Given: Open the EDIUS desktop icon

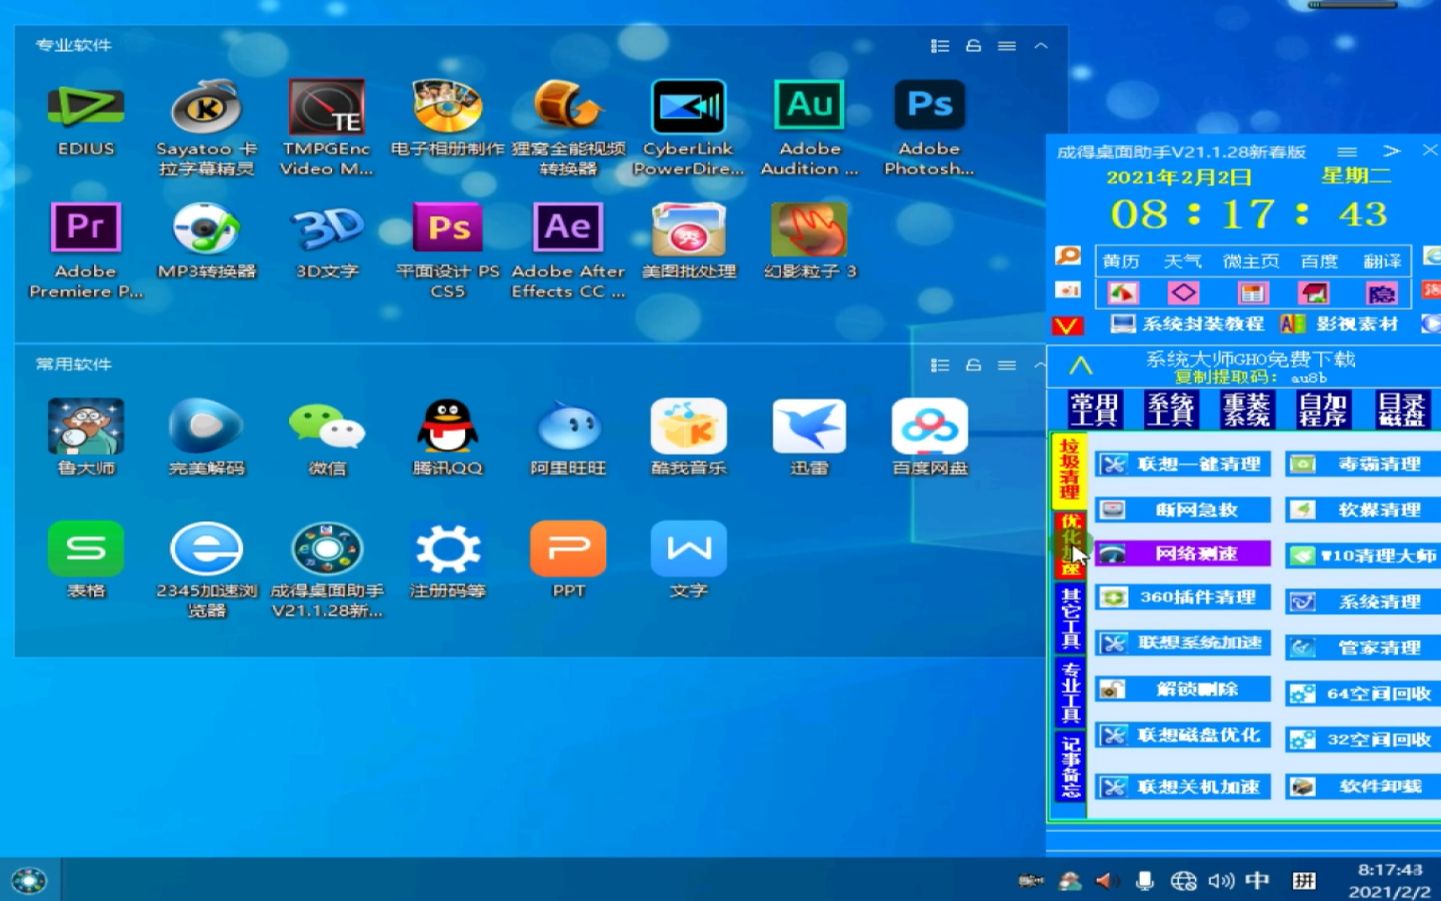Looking at the screenshot, I should (86, 108).
